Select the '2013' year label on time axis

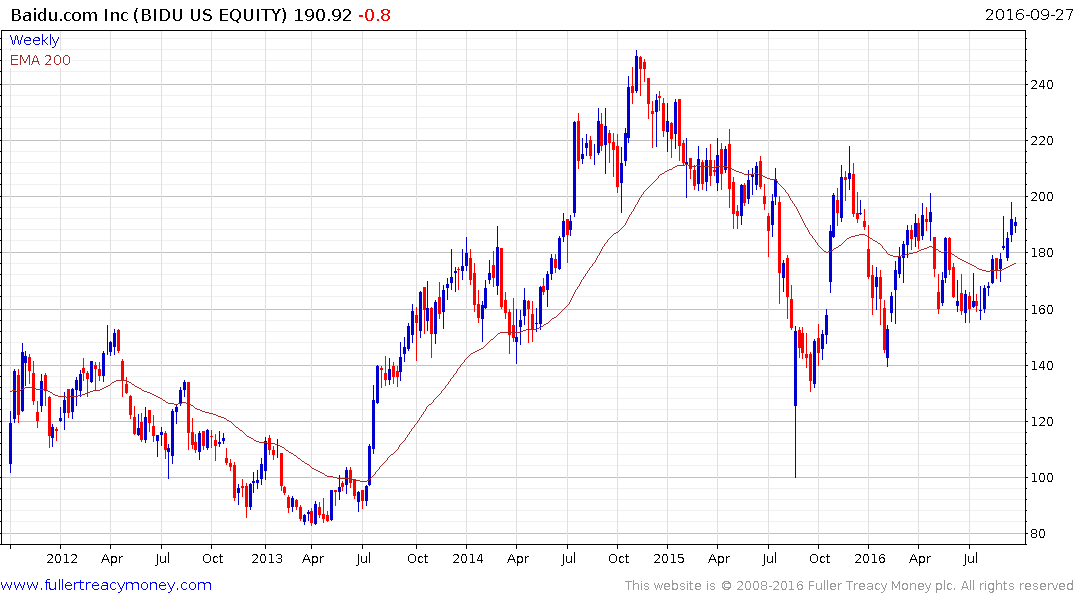pyautogui.click(x=267, y=558)
